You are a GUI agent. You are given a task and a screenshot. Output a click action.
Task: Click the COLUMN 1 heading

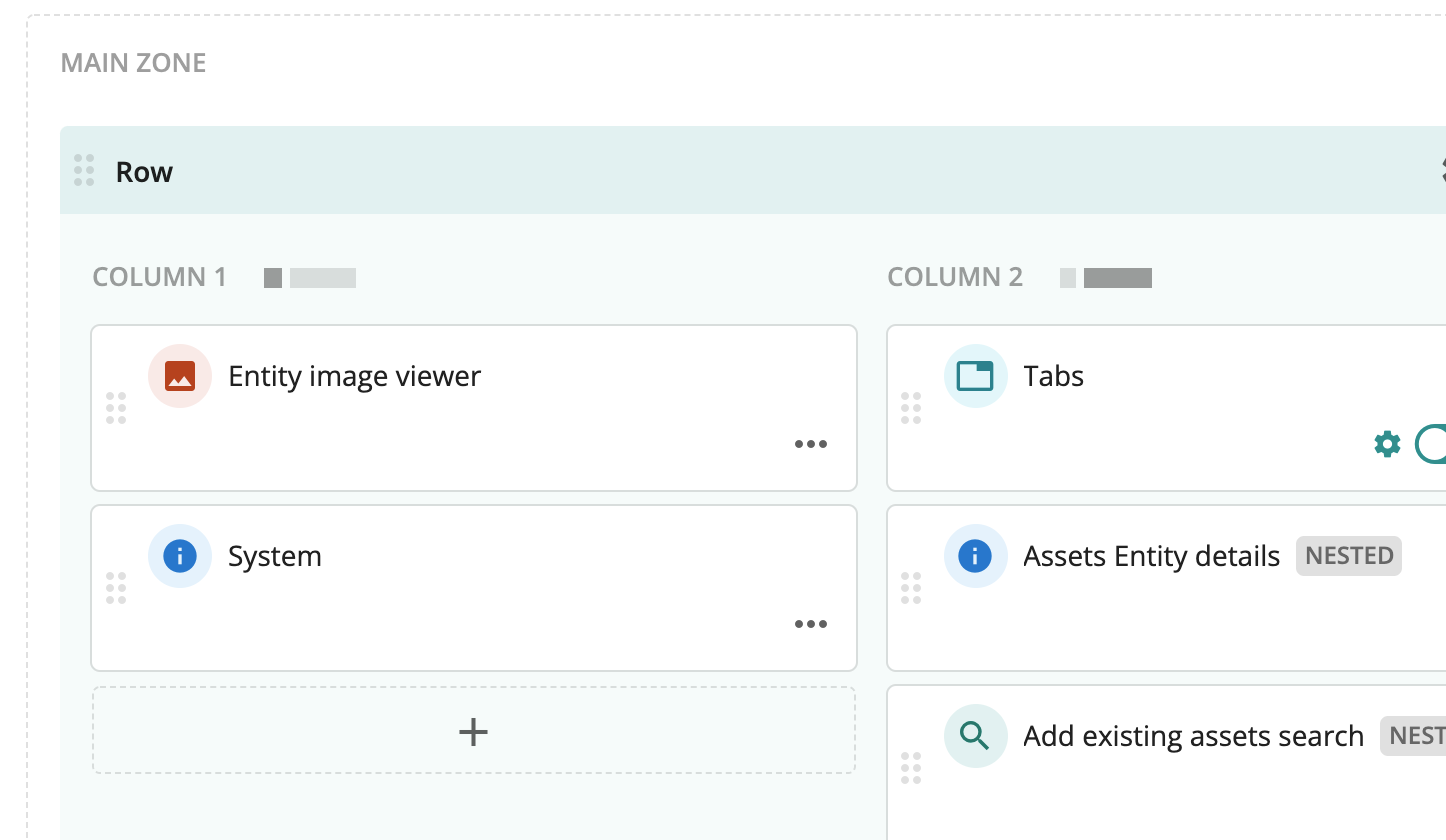tap(160, 277)
